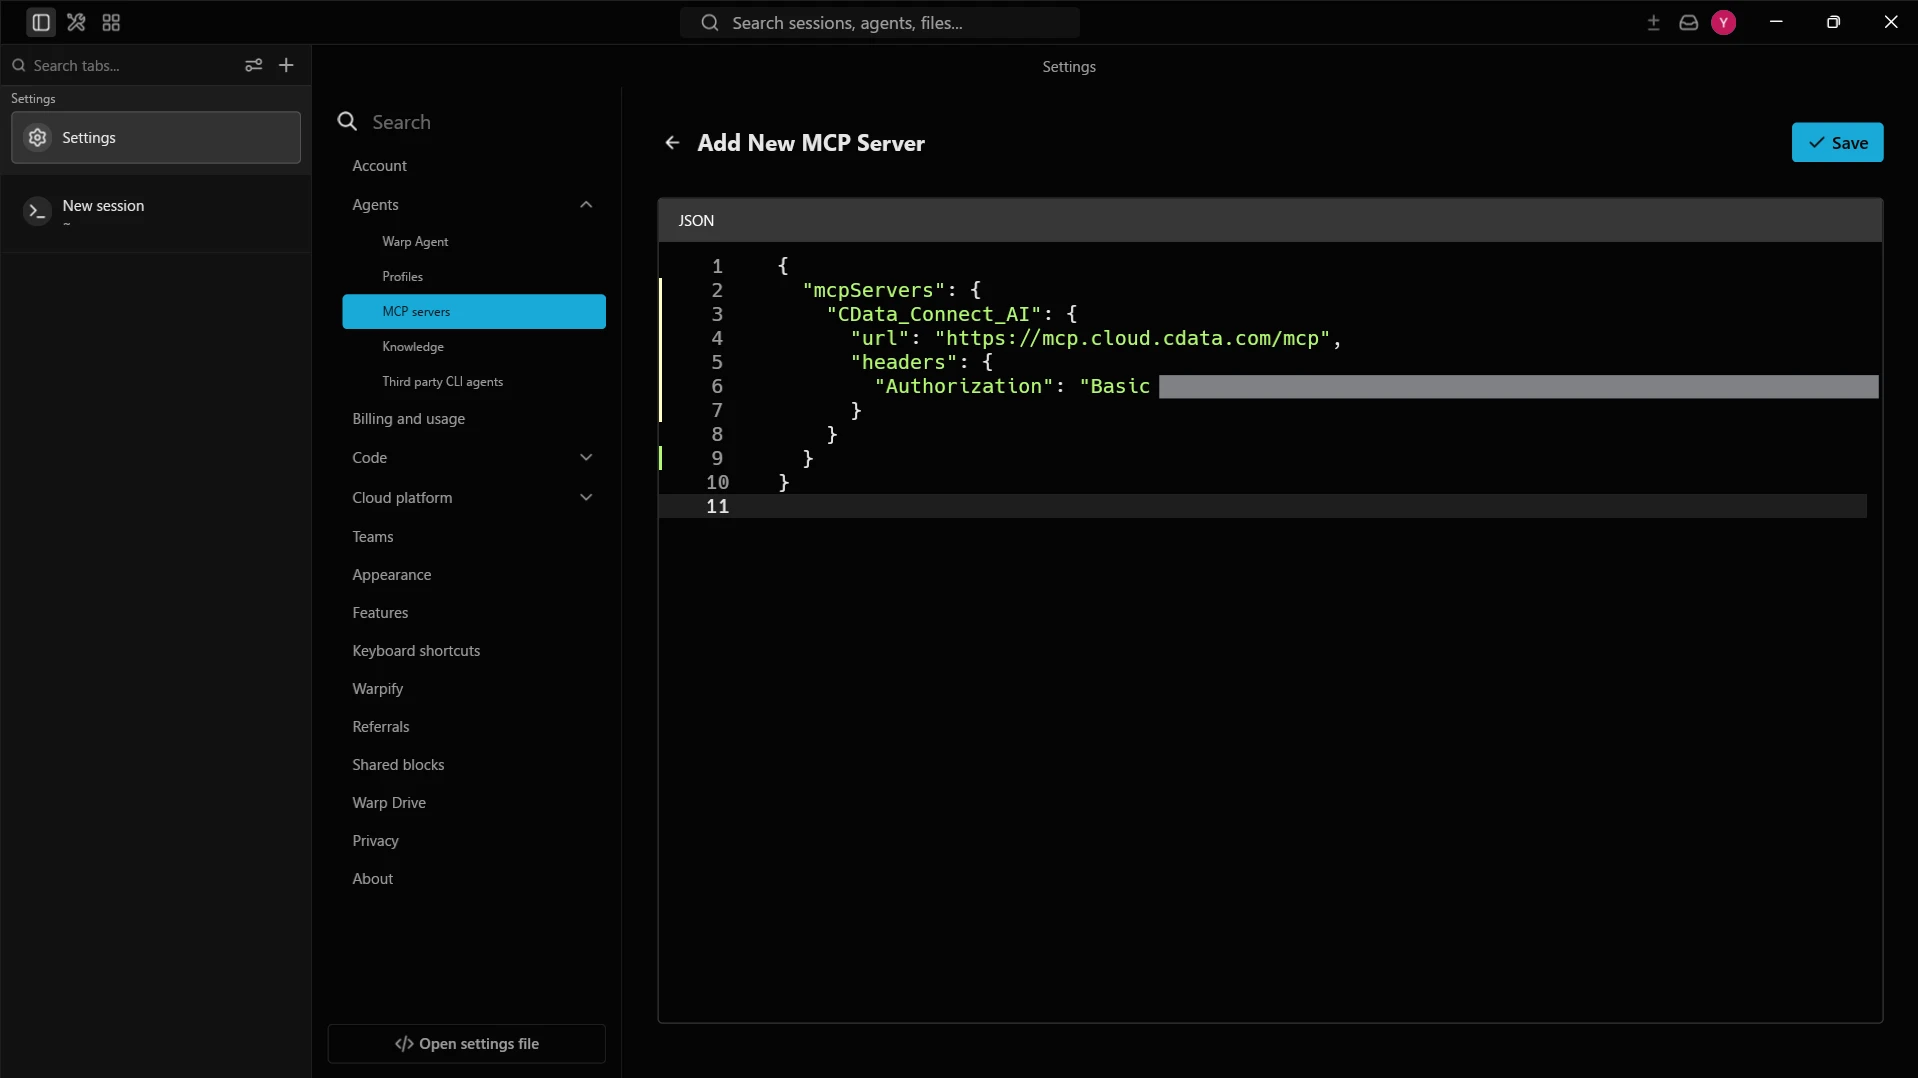Open the tools icon in title bar
1918x1078 pixels.
pyautogui.click(x=76, y=22)
